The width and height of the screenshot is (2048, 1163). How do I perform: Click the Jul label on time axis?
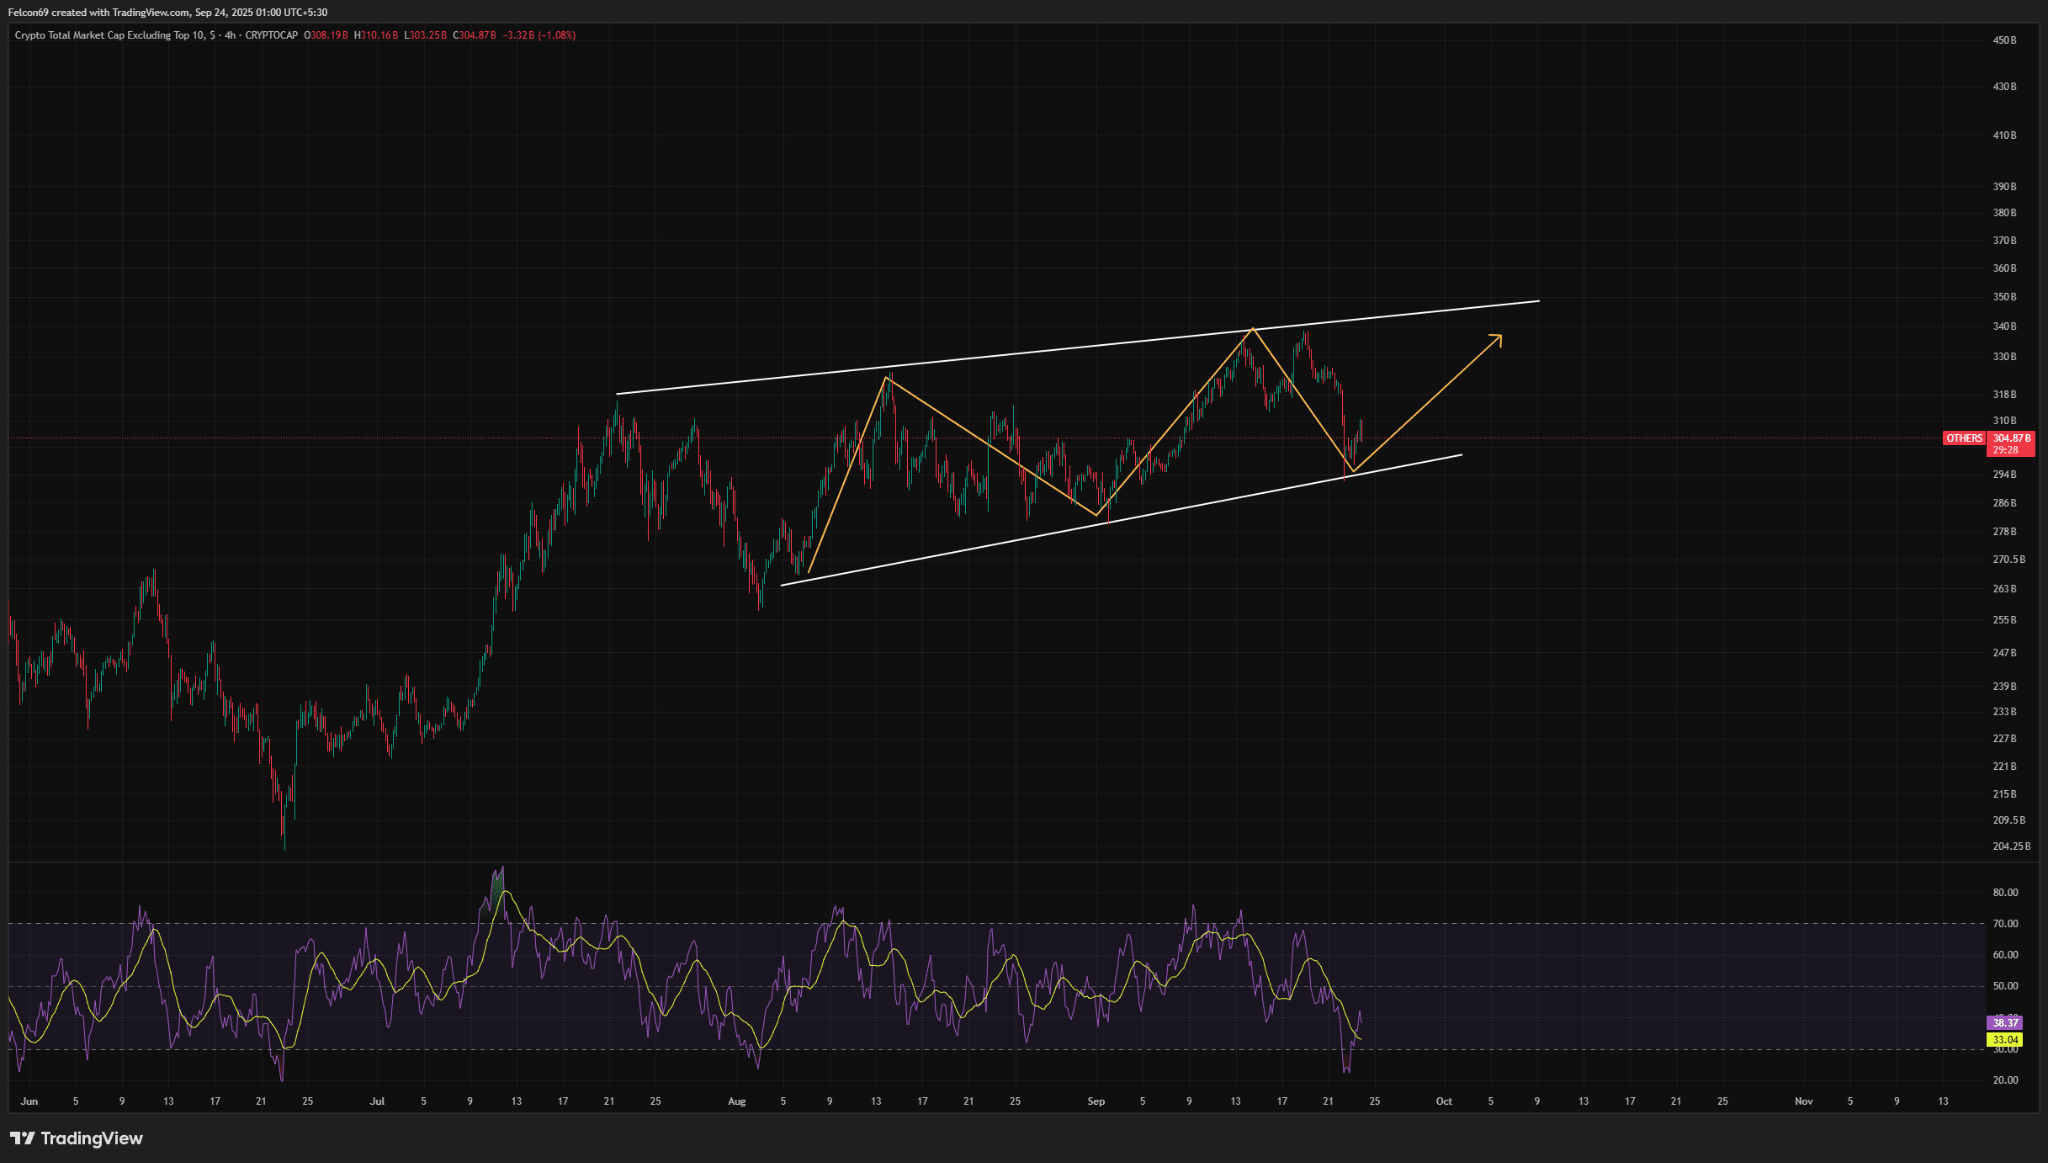click(x=377, y=1101)
